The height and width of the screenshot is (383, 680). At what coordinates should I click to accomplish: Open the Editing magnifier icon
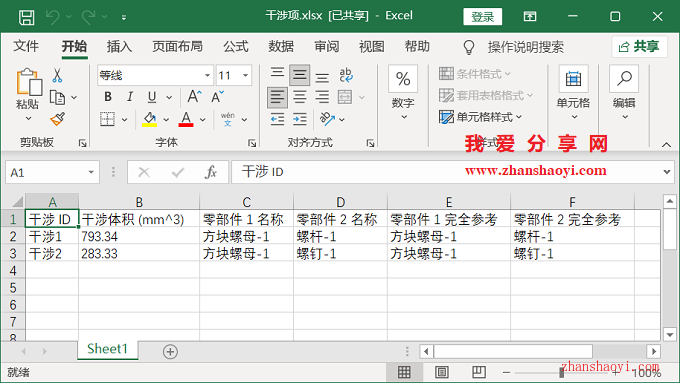(x=624, y=79)
